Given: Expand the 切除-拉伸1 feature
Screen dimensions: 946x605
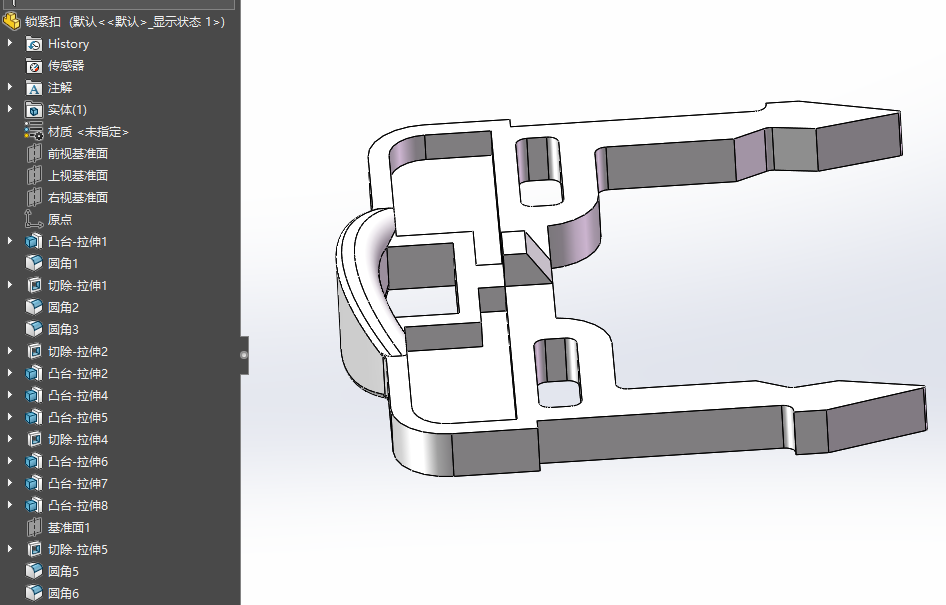Looking at the screenshot, I should pyautogui.click(x=10, y=285).
